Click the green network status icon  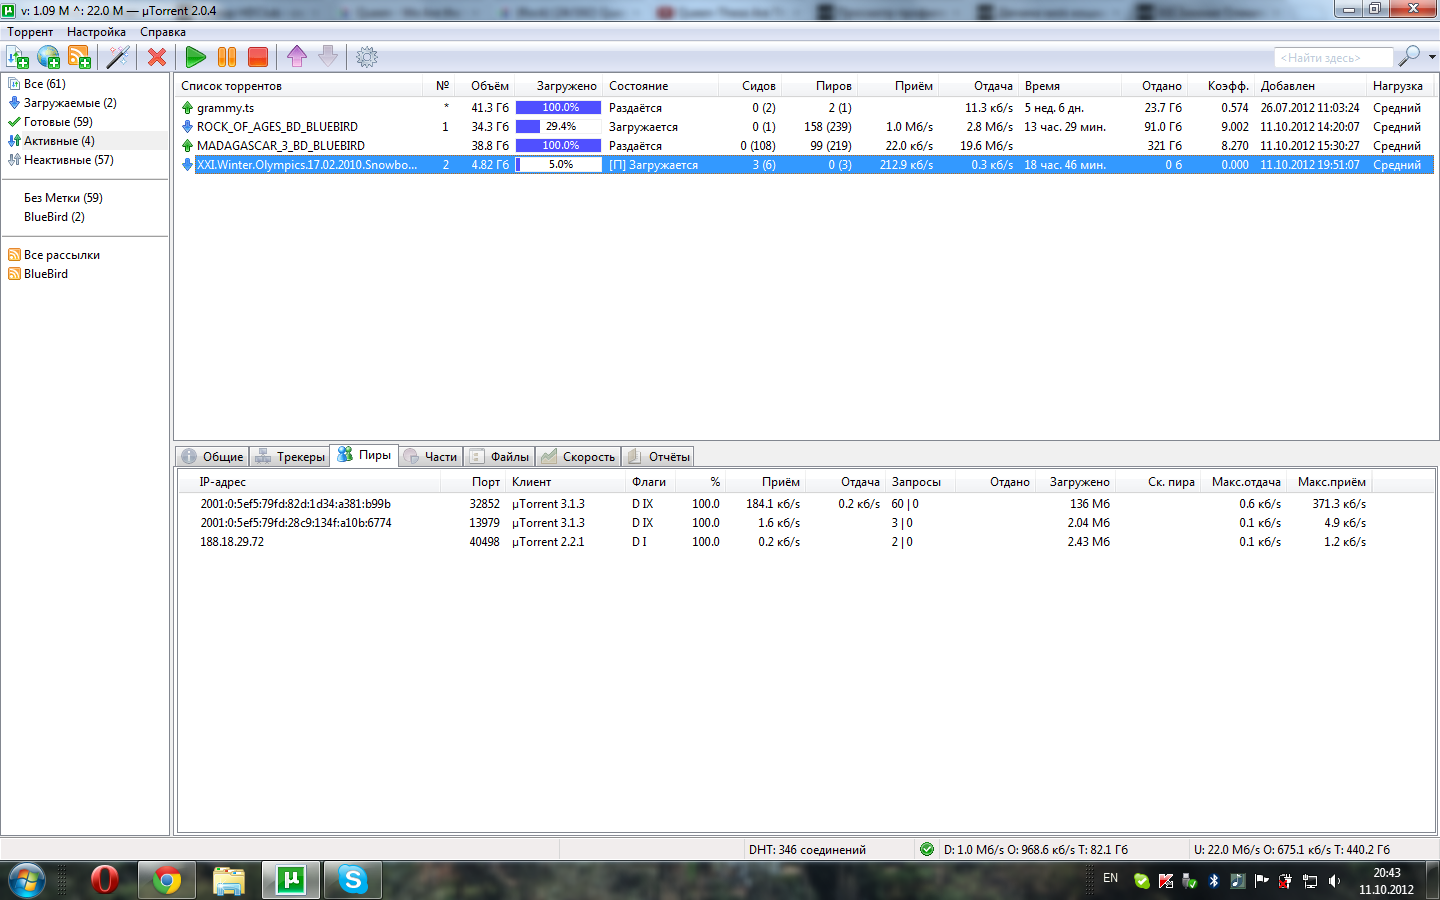click(927, 849)
